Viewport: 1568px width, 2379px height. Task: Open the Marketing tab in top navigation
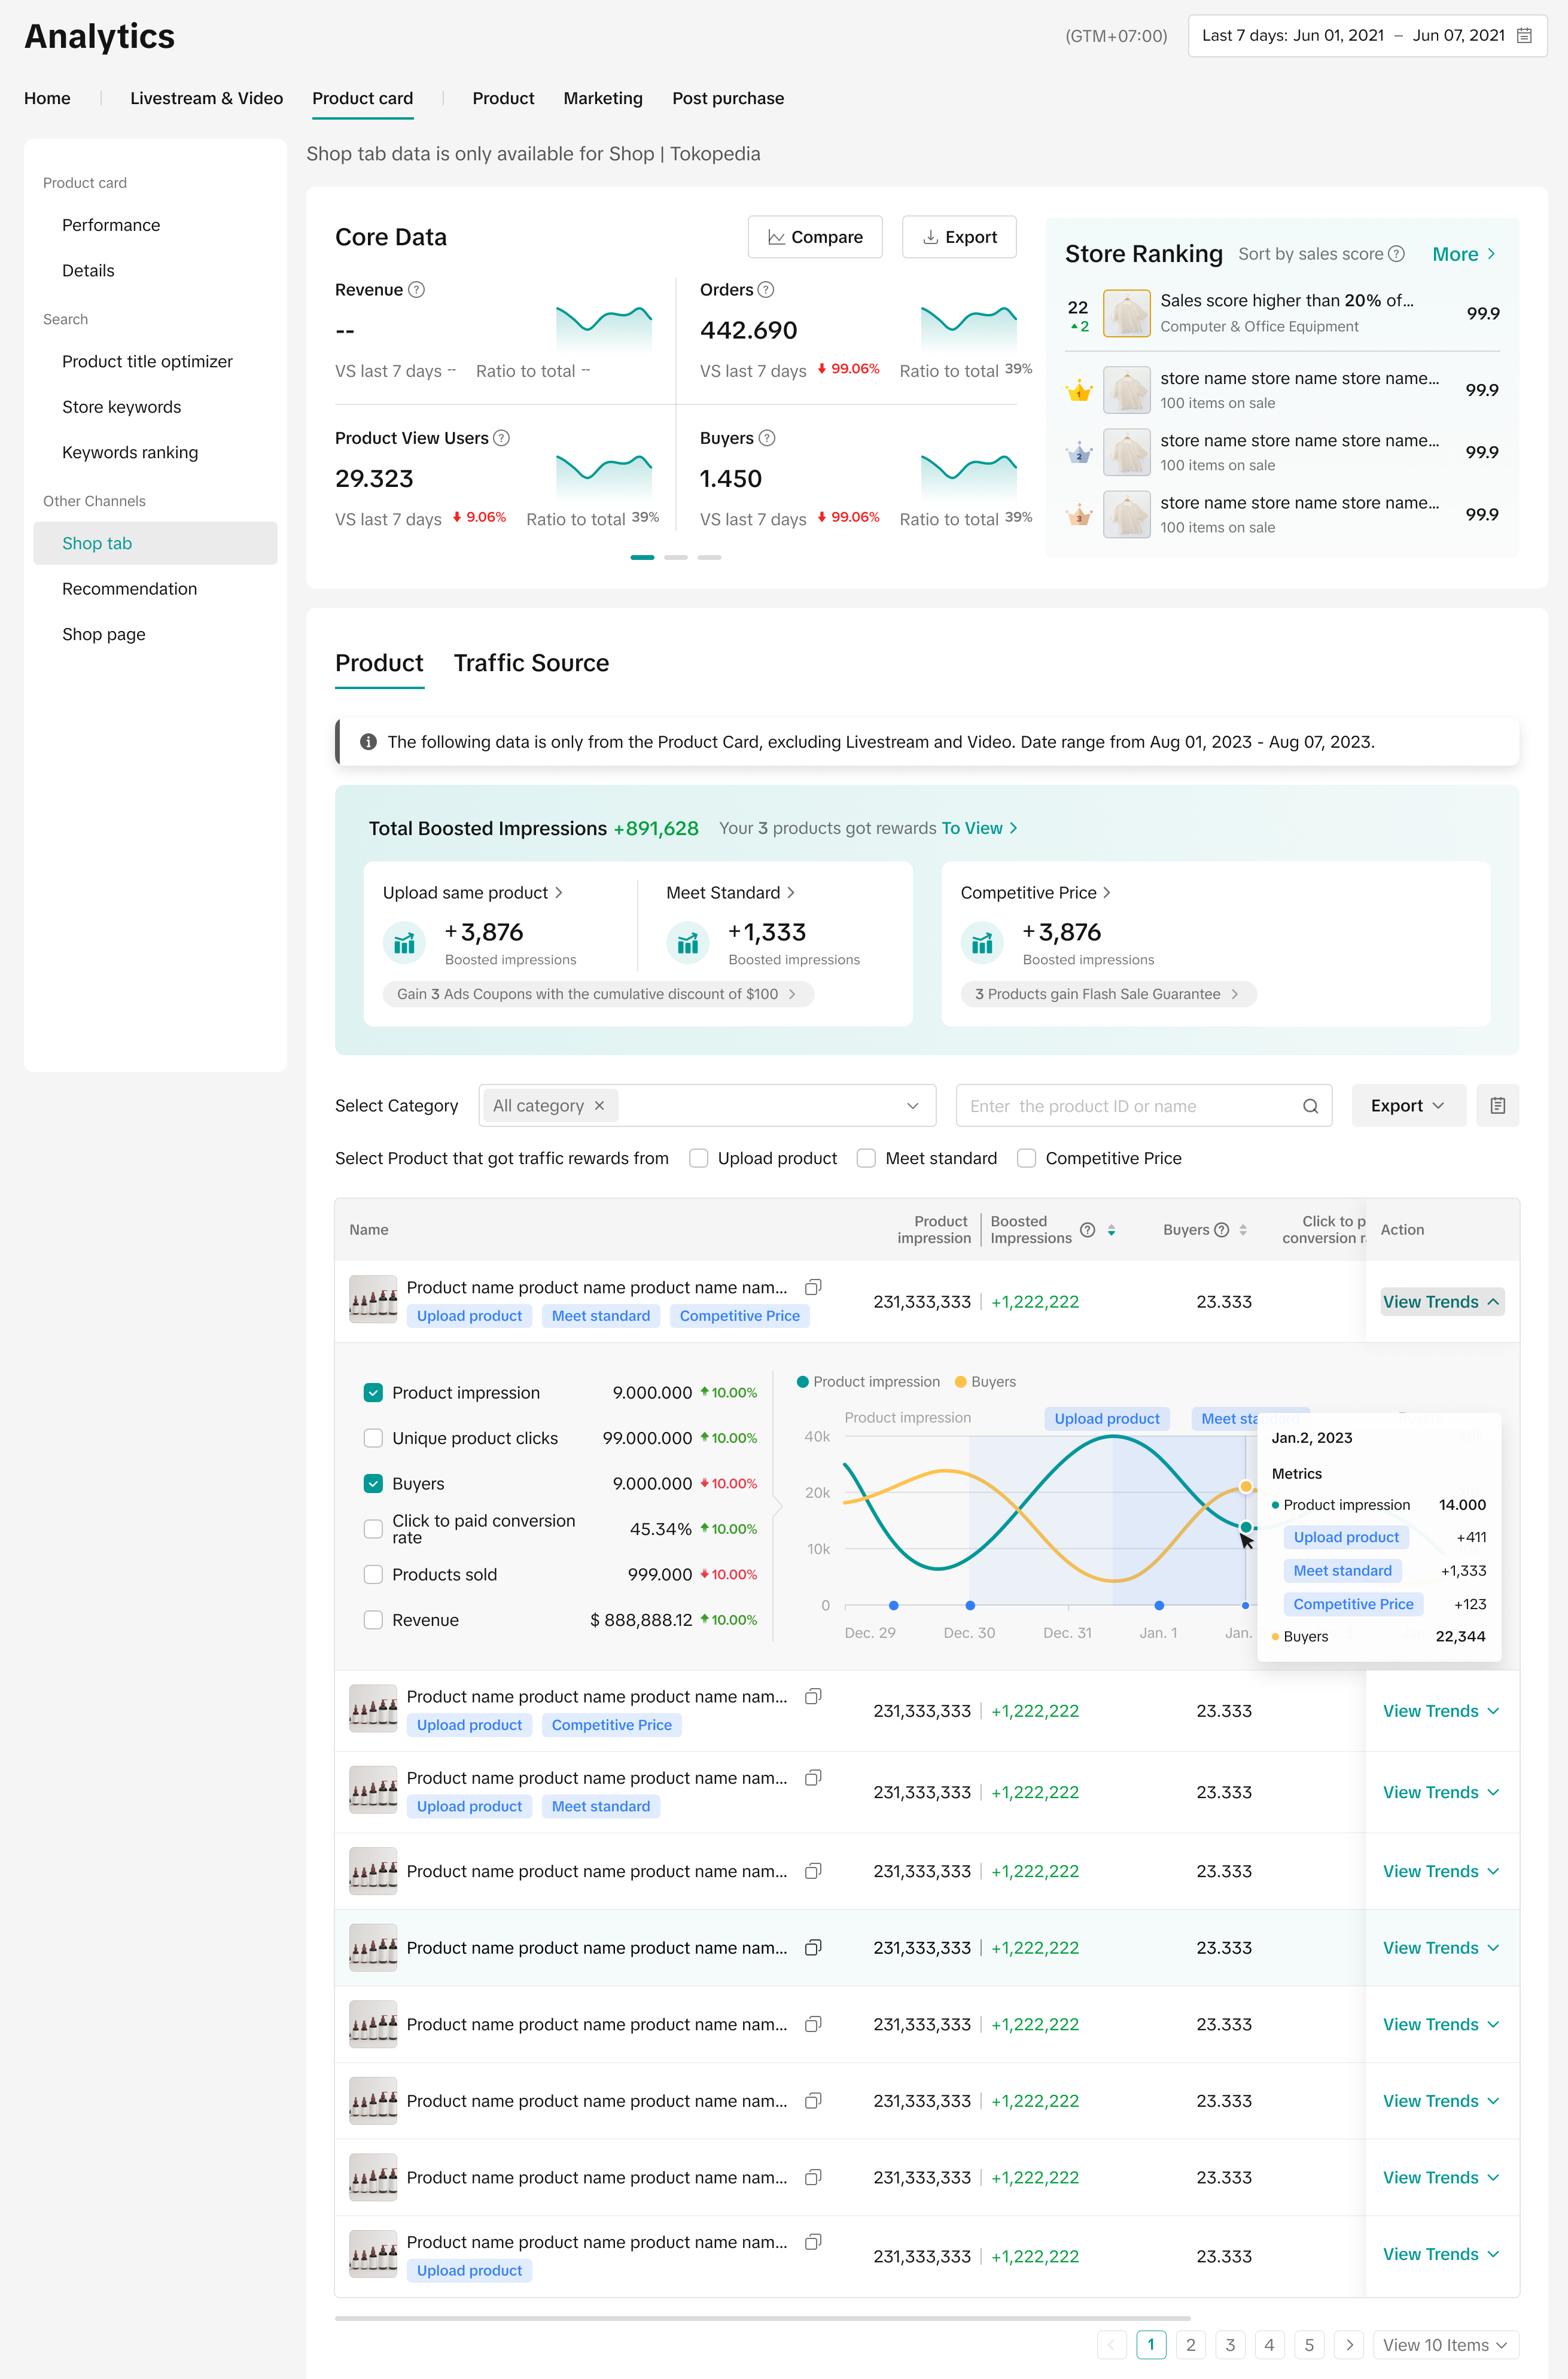click(603, 98)
